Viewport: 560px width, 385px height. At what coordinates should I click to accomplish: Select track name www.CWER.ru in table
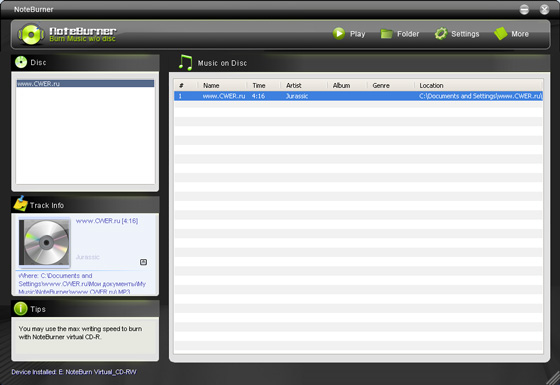(224, 96)
